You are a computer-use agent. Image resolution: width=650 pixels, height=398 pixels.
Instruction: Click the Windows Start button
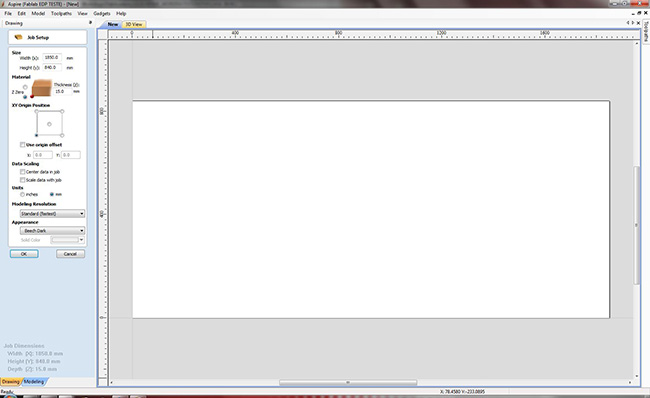pos(10,396)
